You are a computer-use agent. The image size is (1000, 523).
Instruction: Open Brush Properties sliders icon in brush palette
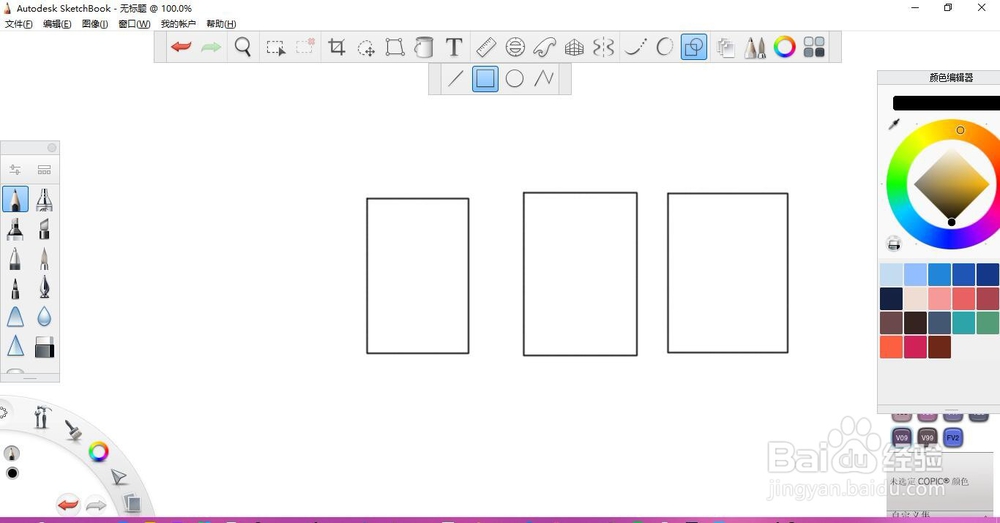[x=15, y=170]
